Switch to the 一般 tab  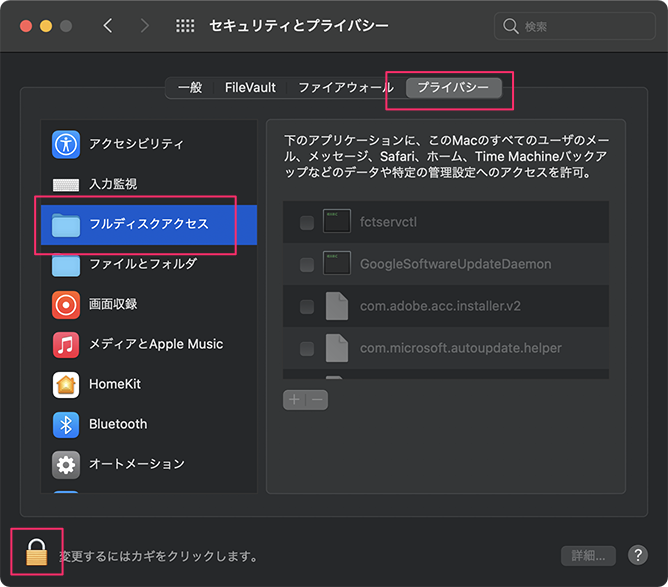[x=190, y=88]
